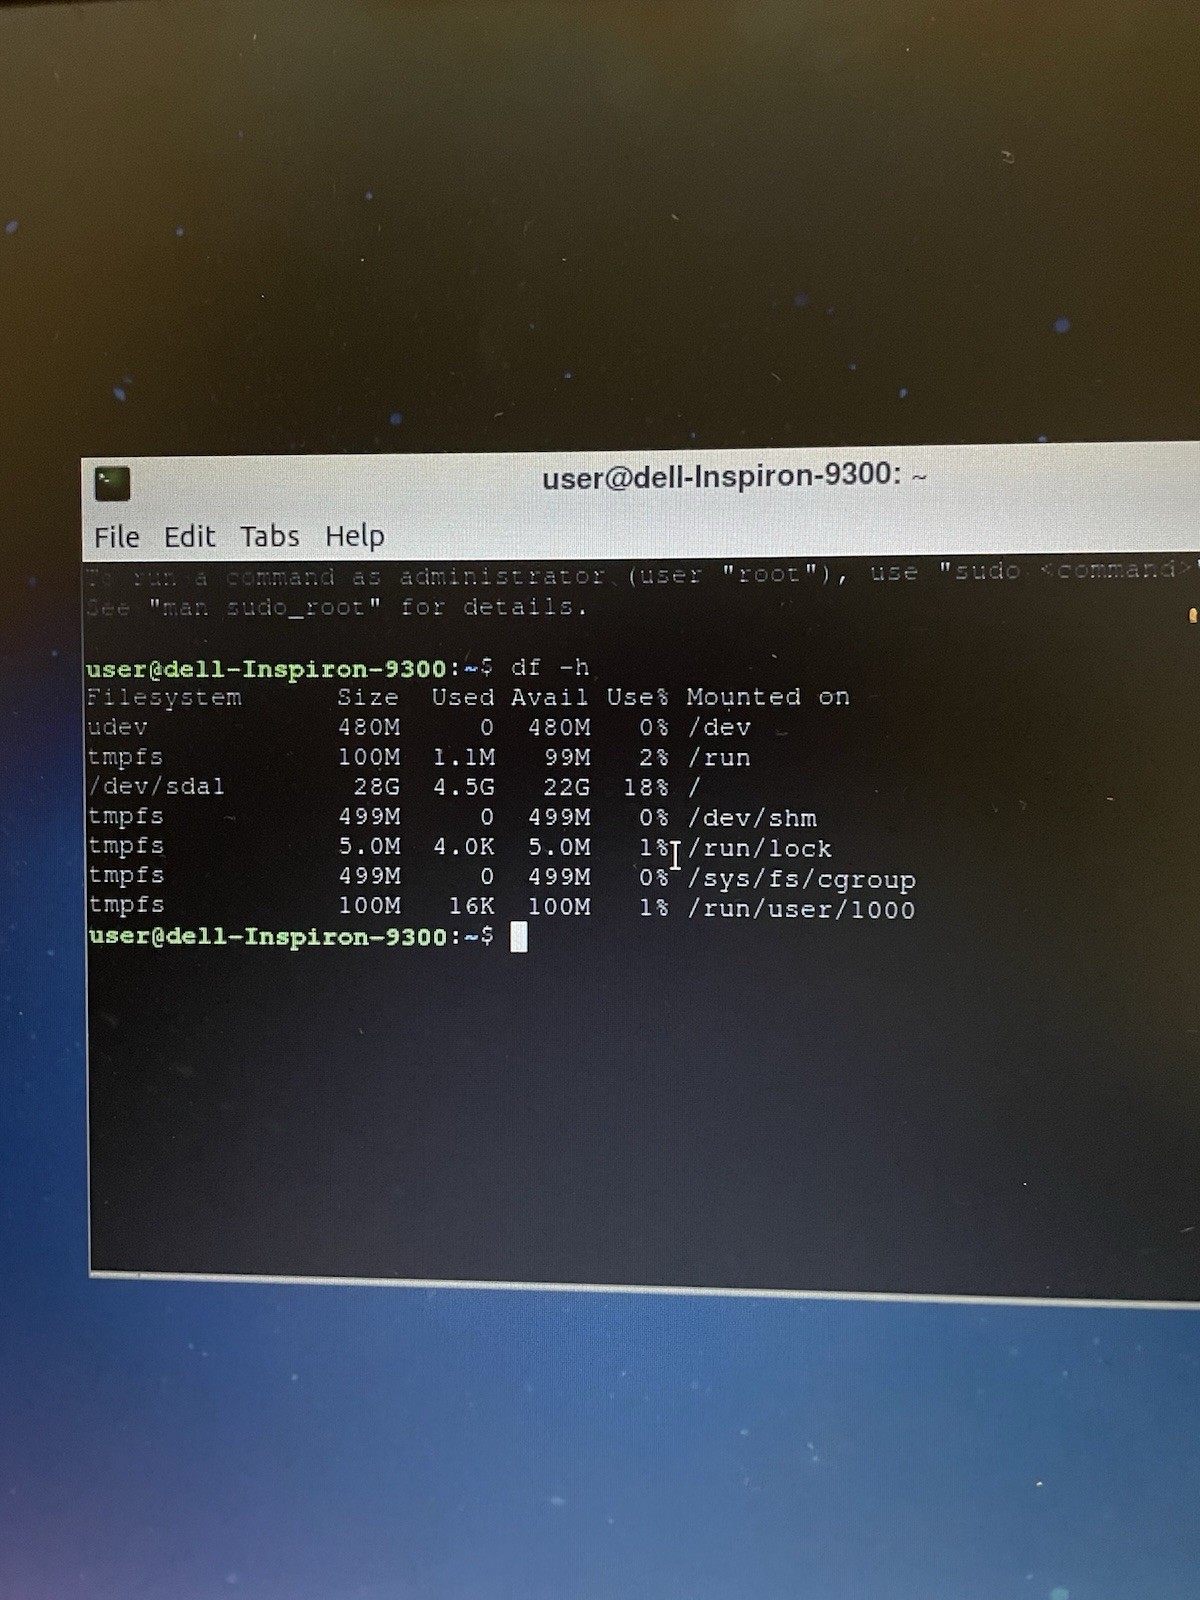This screenshot has height=1600, width=1200.
Task: Click the '16K' used value
Action: [471, 906]
